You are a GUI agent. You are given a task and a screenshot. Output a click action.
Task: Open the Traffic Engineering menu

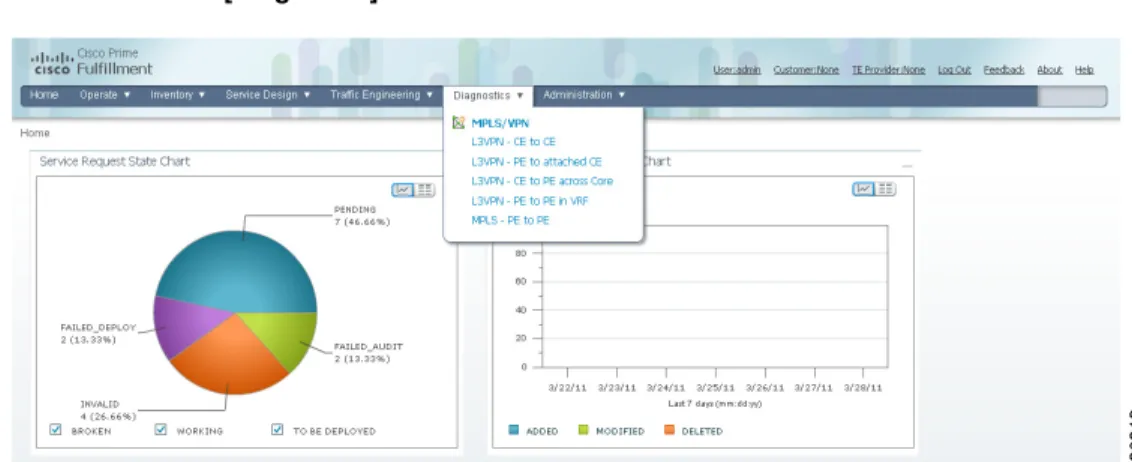pyautogui.click(x=382, y=95)
